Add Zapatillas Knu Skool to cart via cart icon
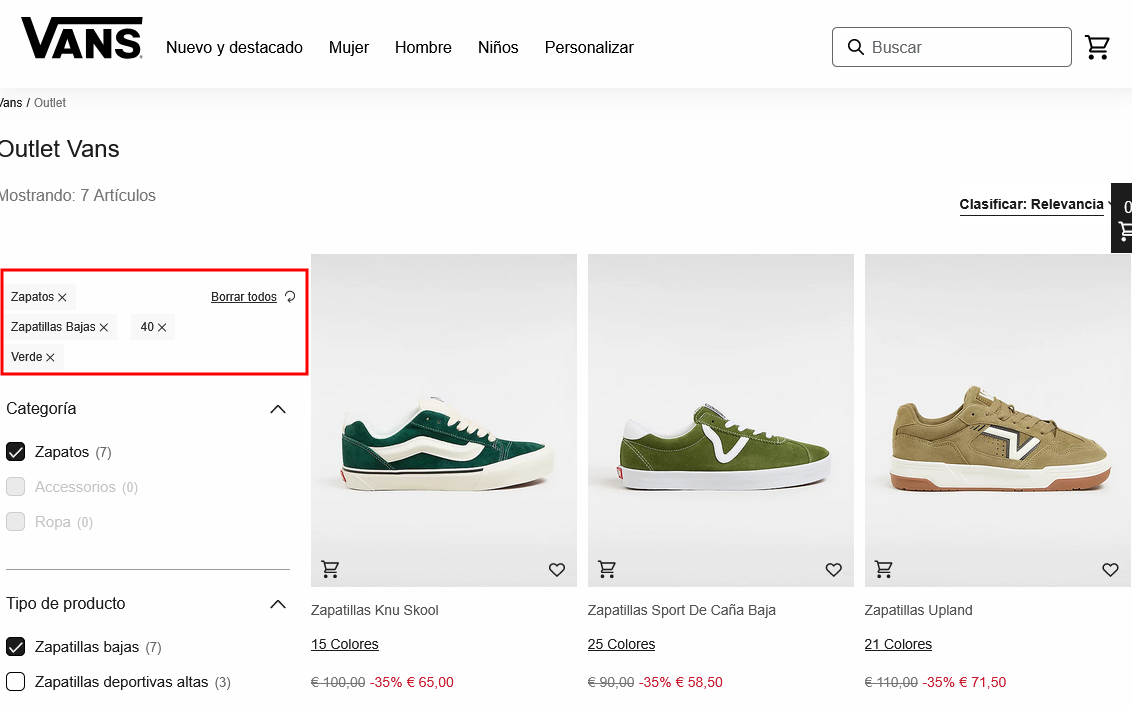1132x707 pixels. click(x=330, y=568)
